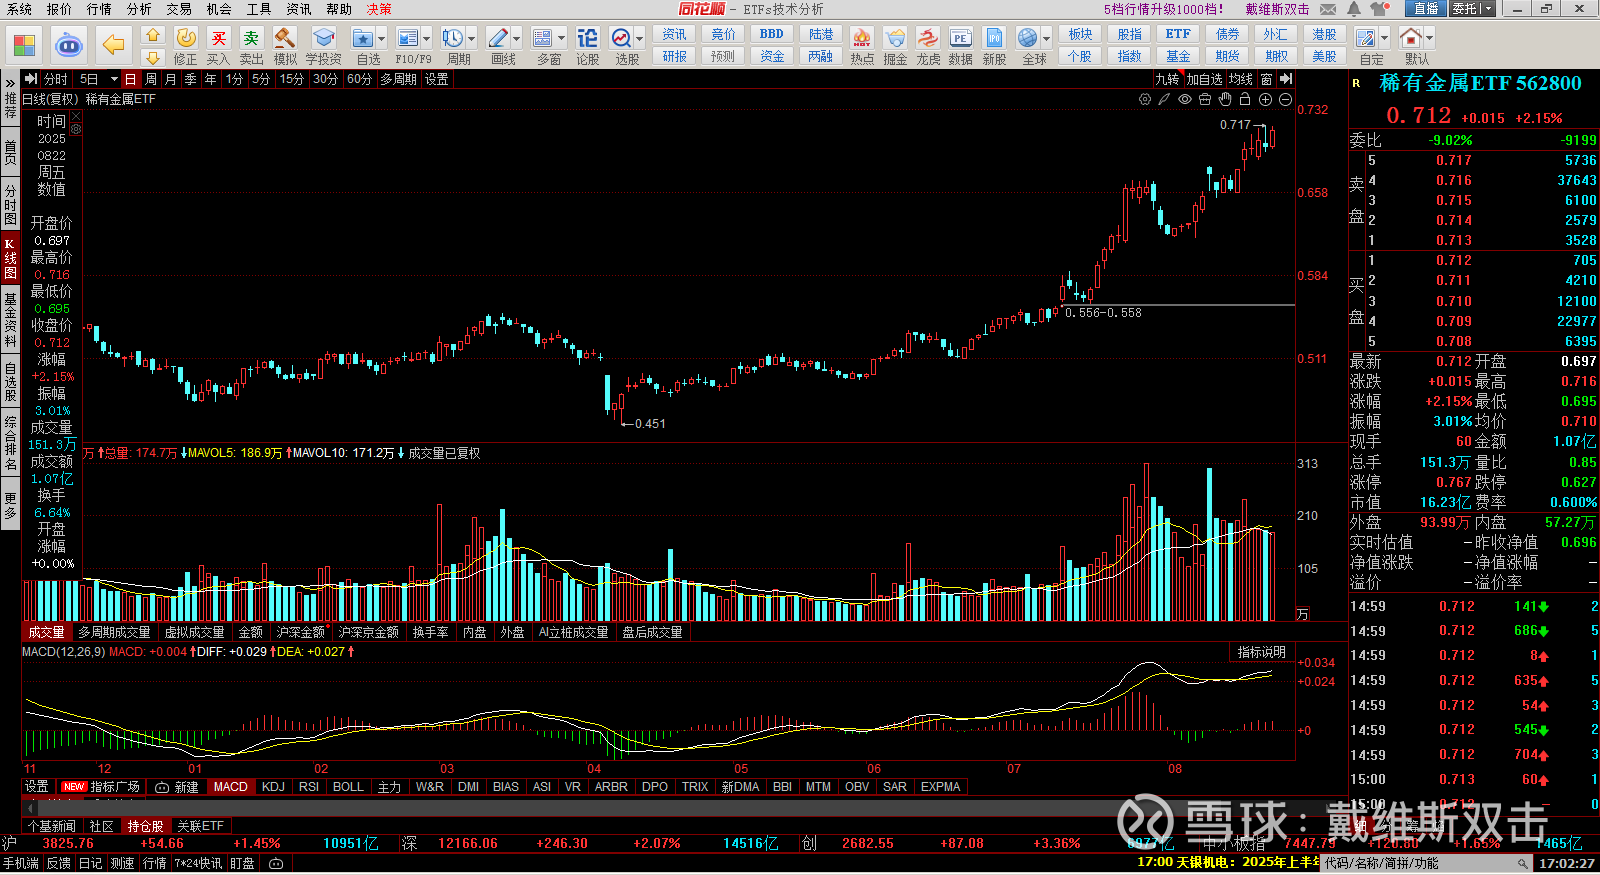Click the 买入 buy icon
1600x875 pixels.
[x=218, y=46]
